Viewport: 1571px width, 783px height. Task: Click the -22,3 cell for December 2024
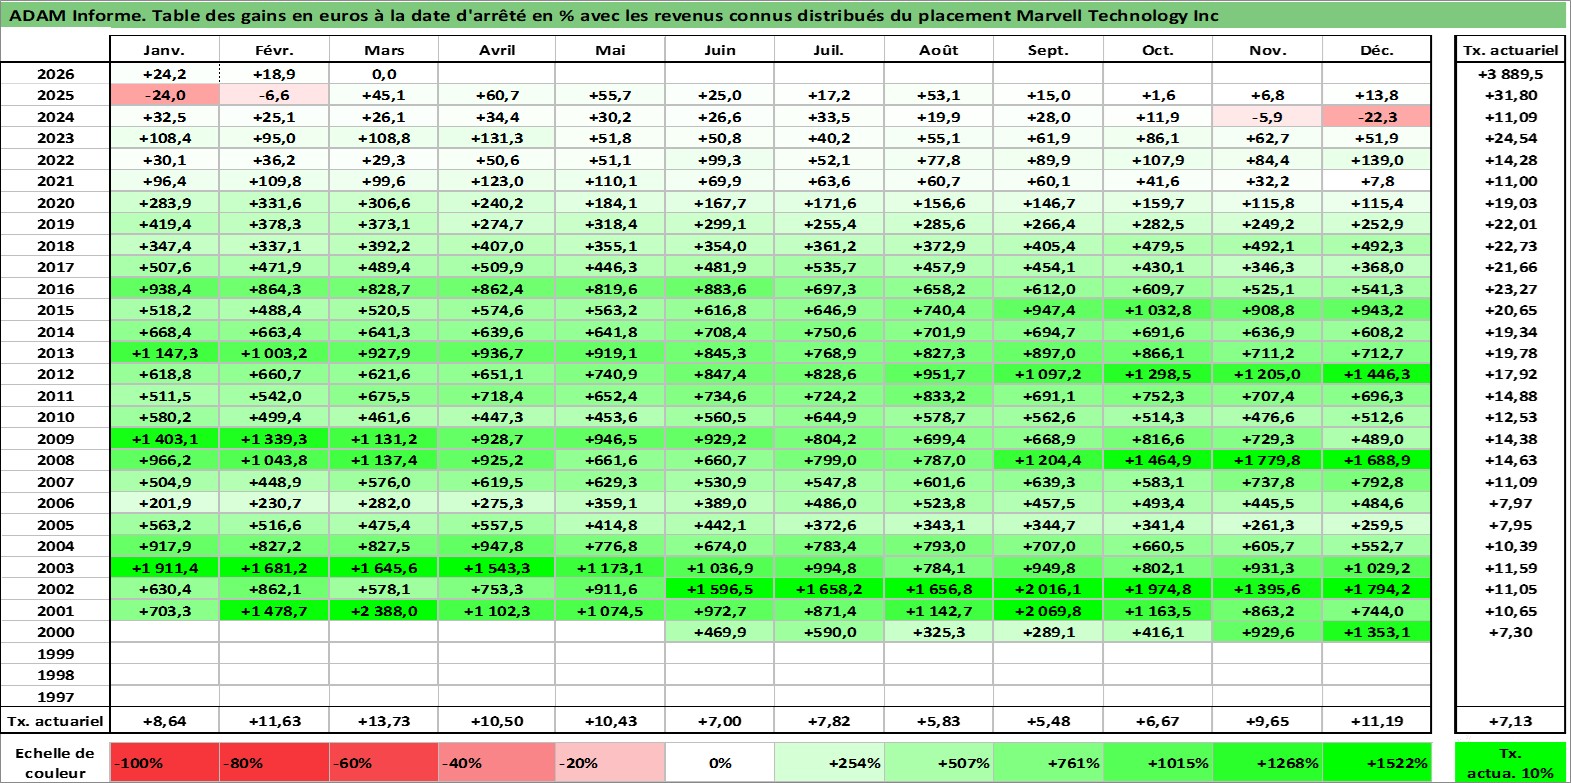click(1377, 117)
